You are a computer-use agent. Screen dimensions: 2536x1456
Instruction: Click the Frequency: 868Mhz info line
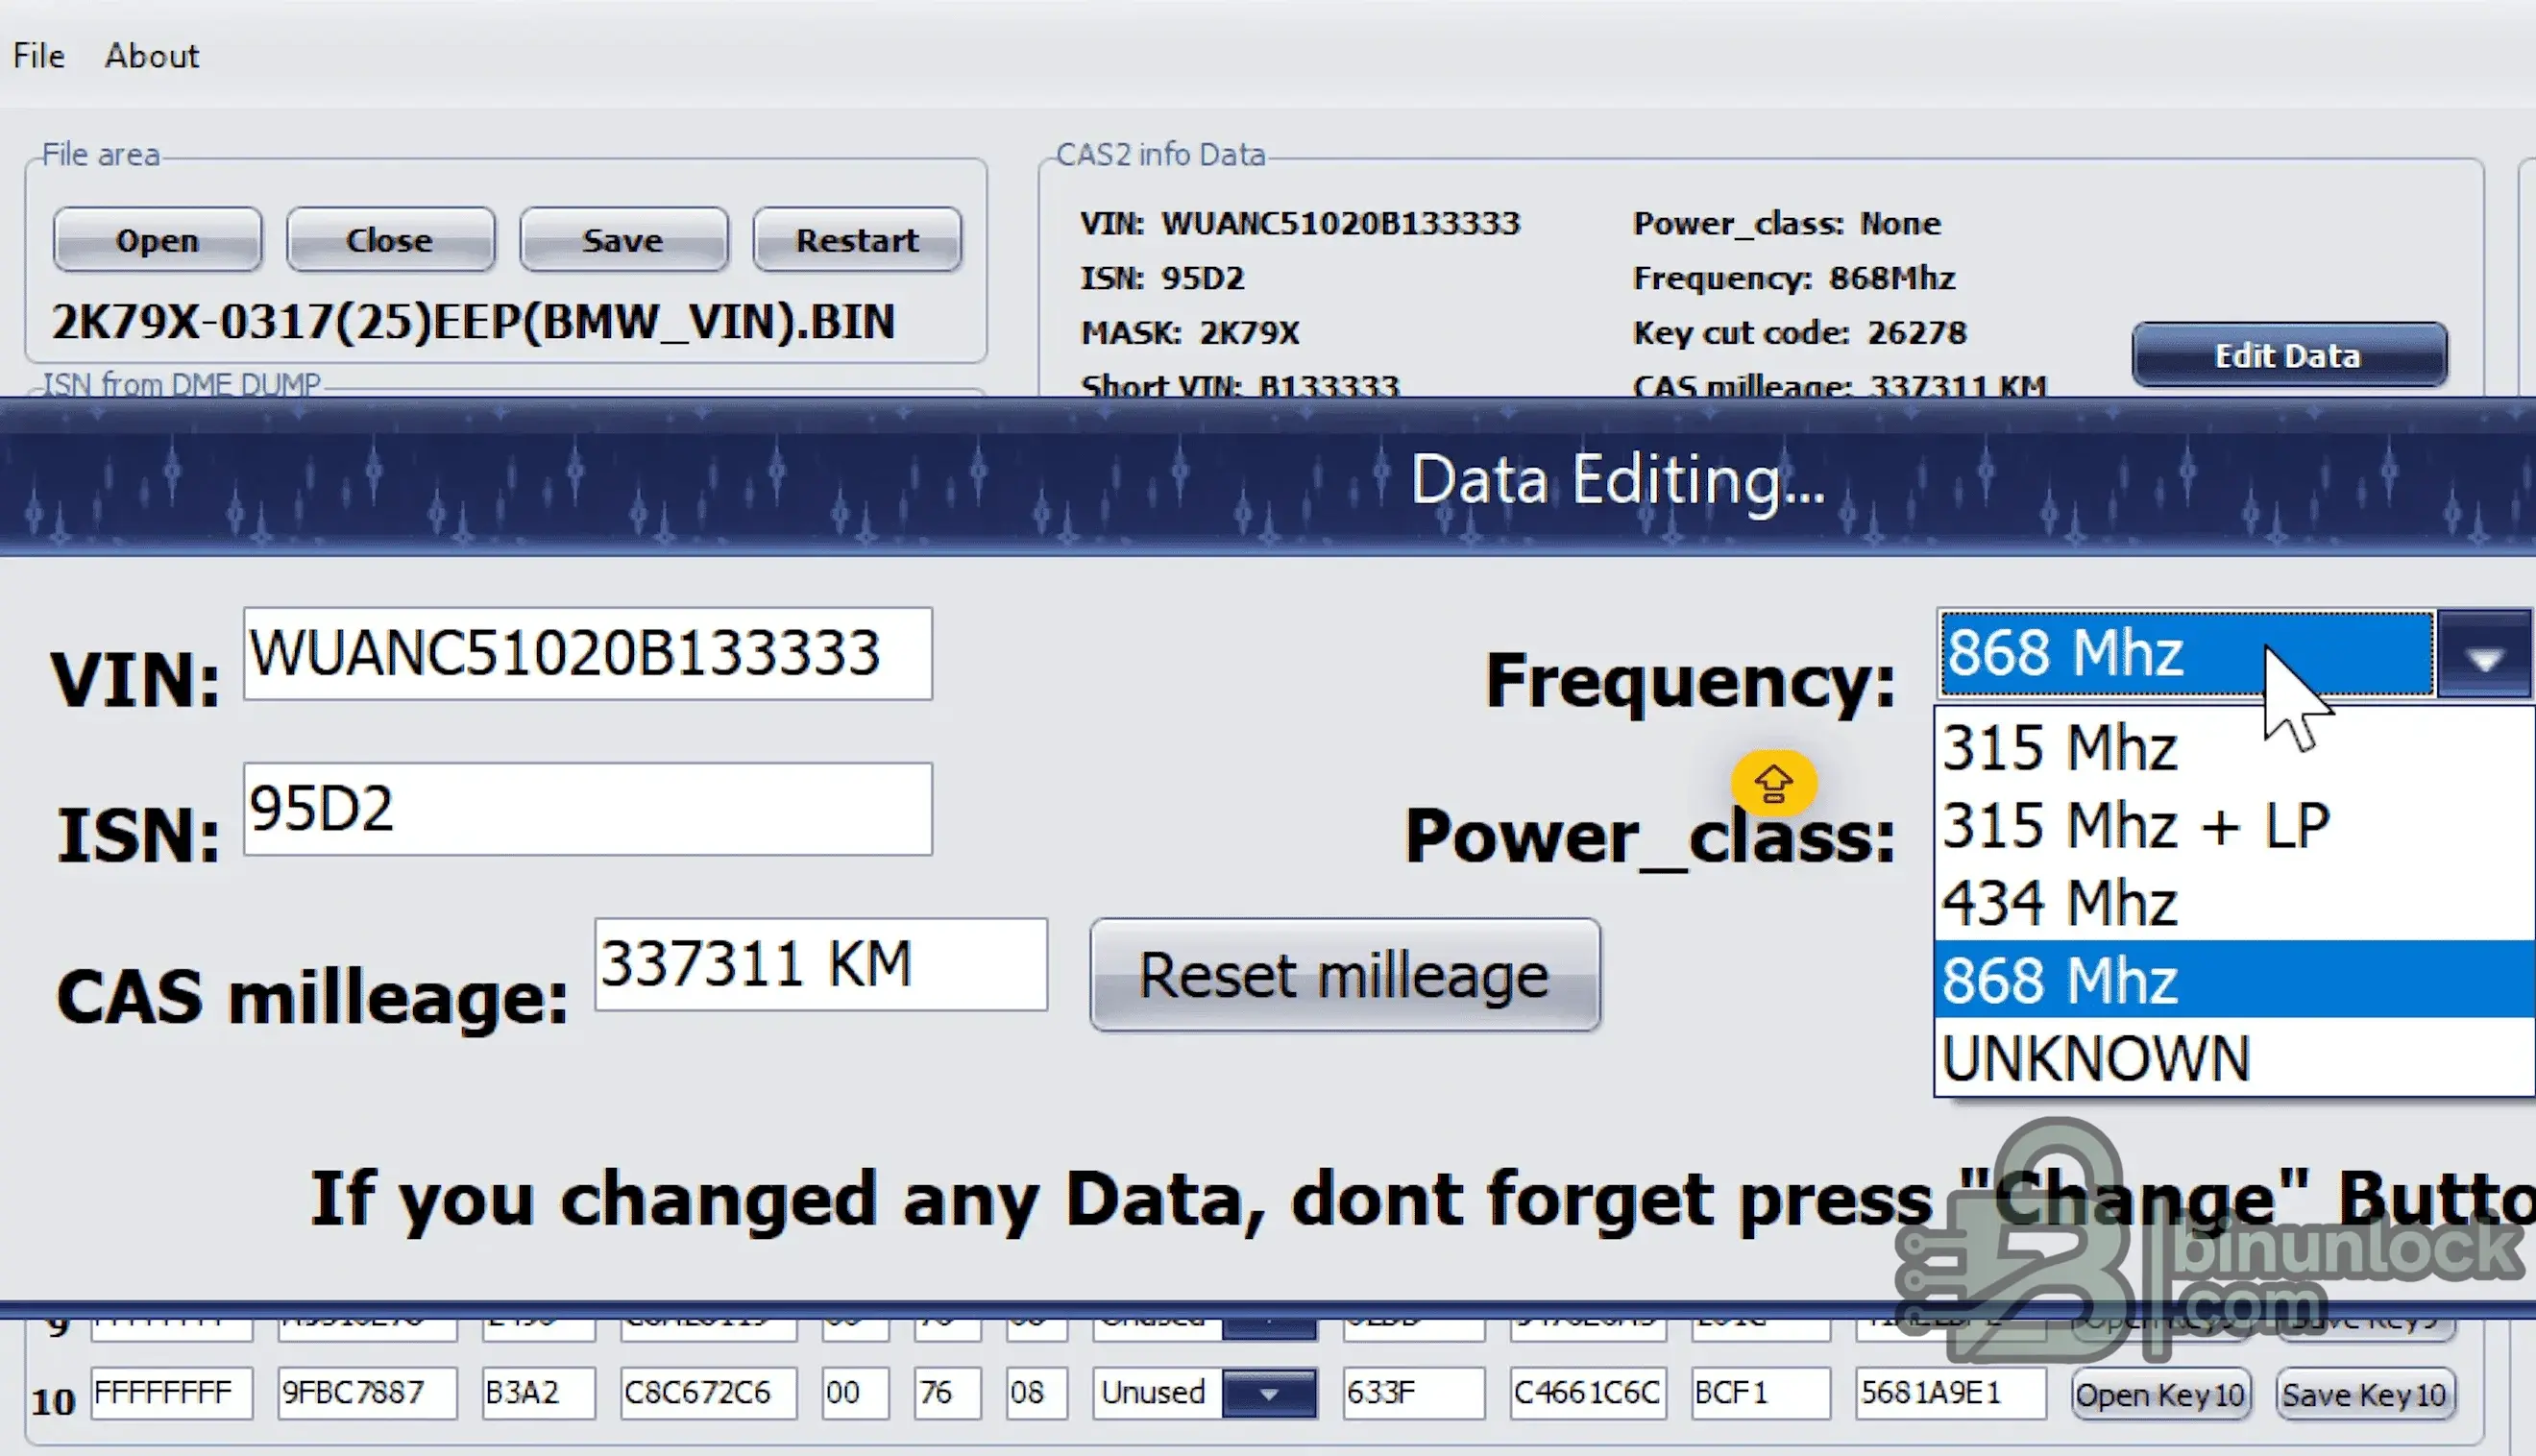pos(1794,278)
